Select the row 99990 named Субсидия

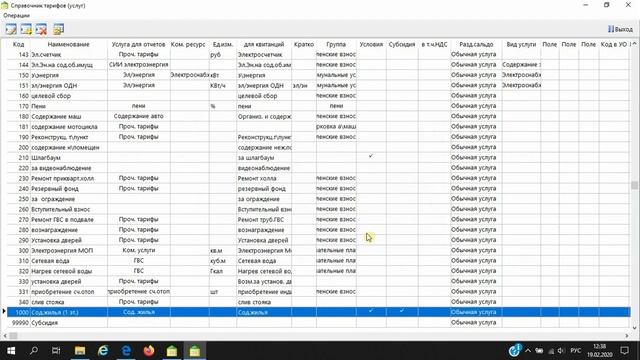click(318, 322)
